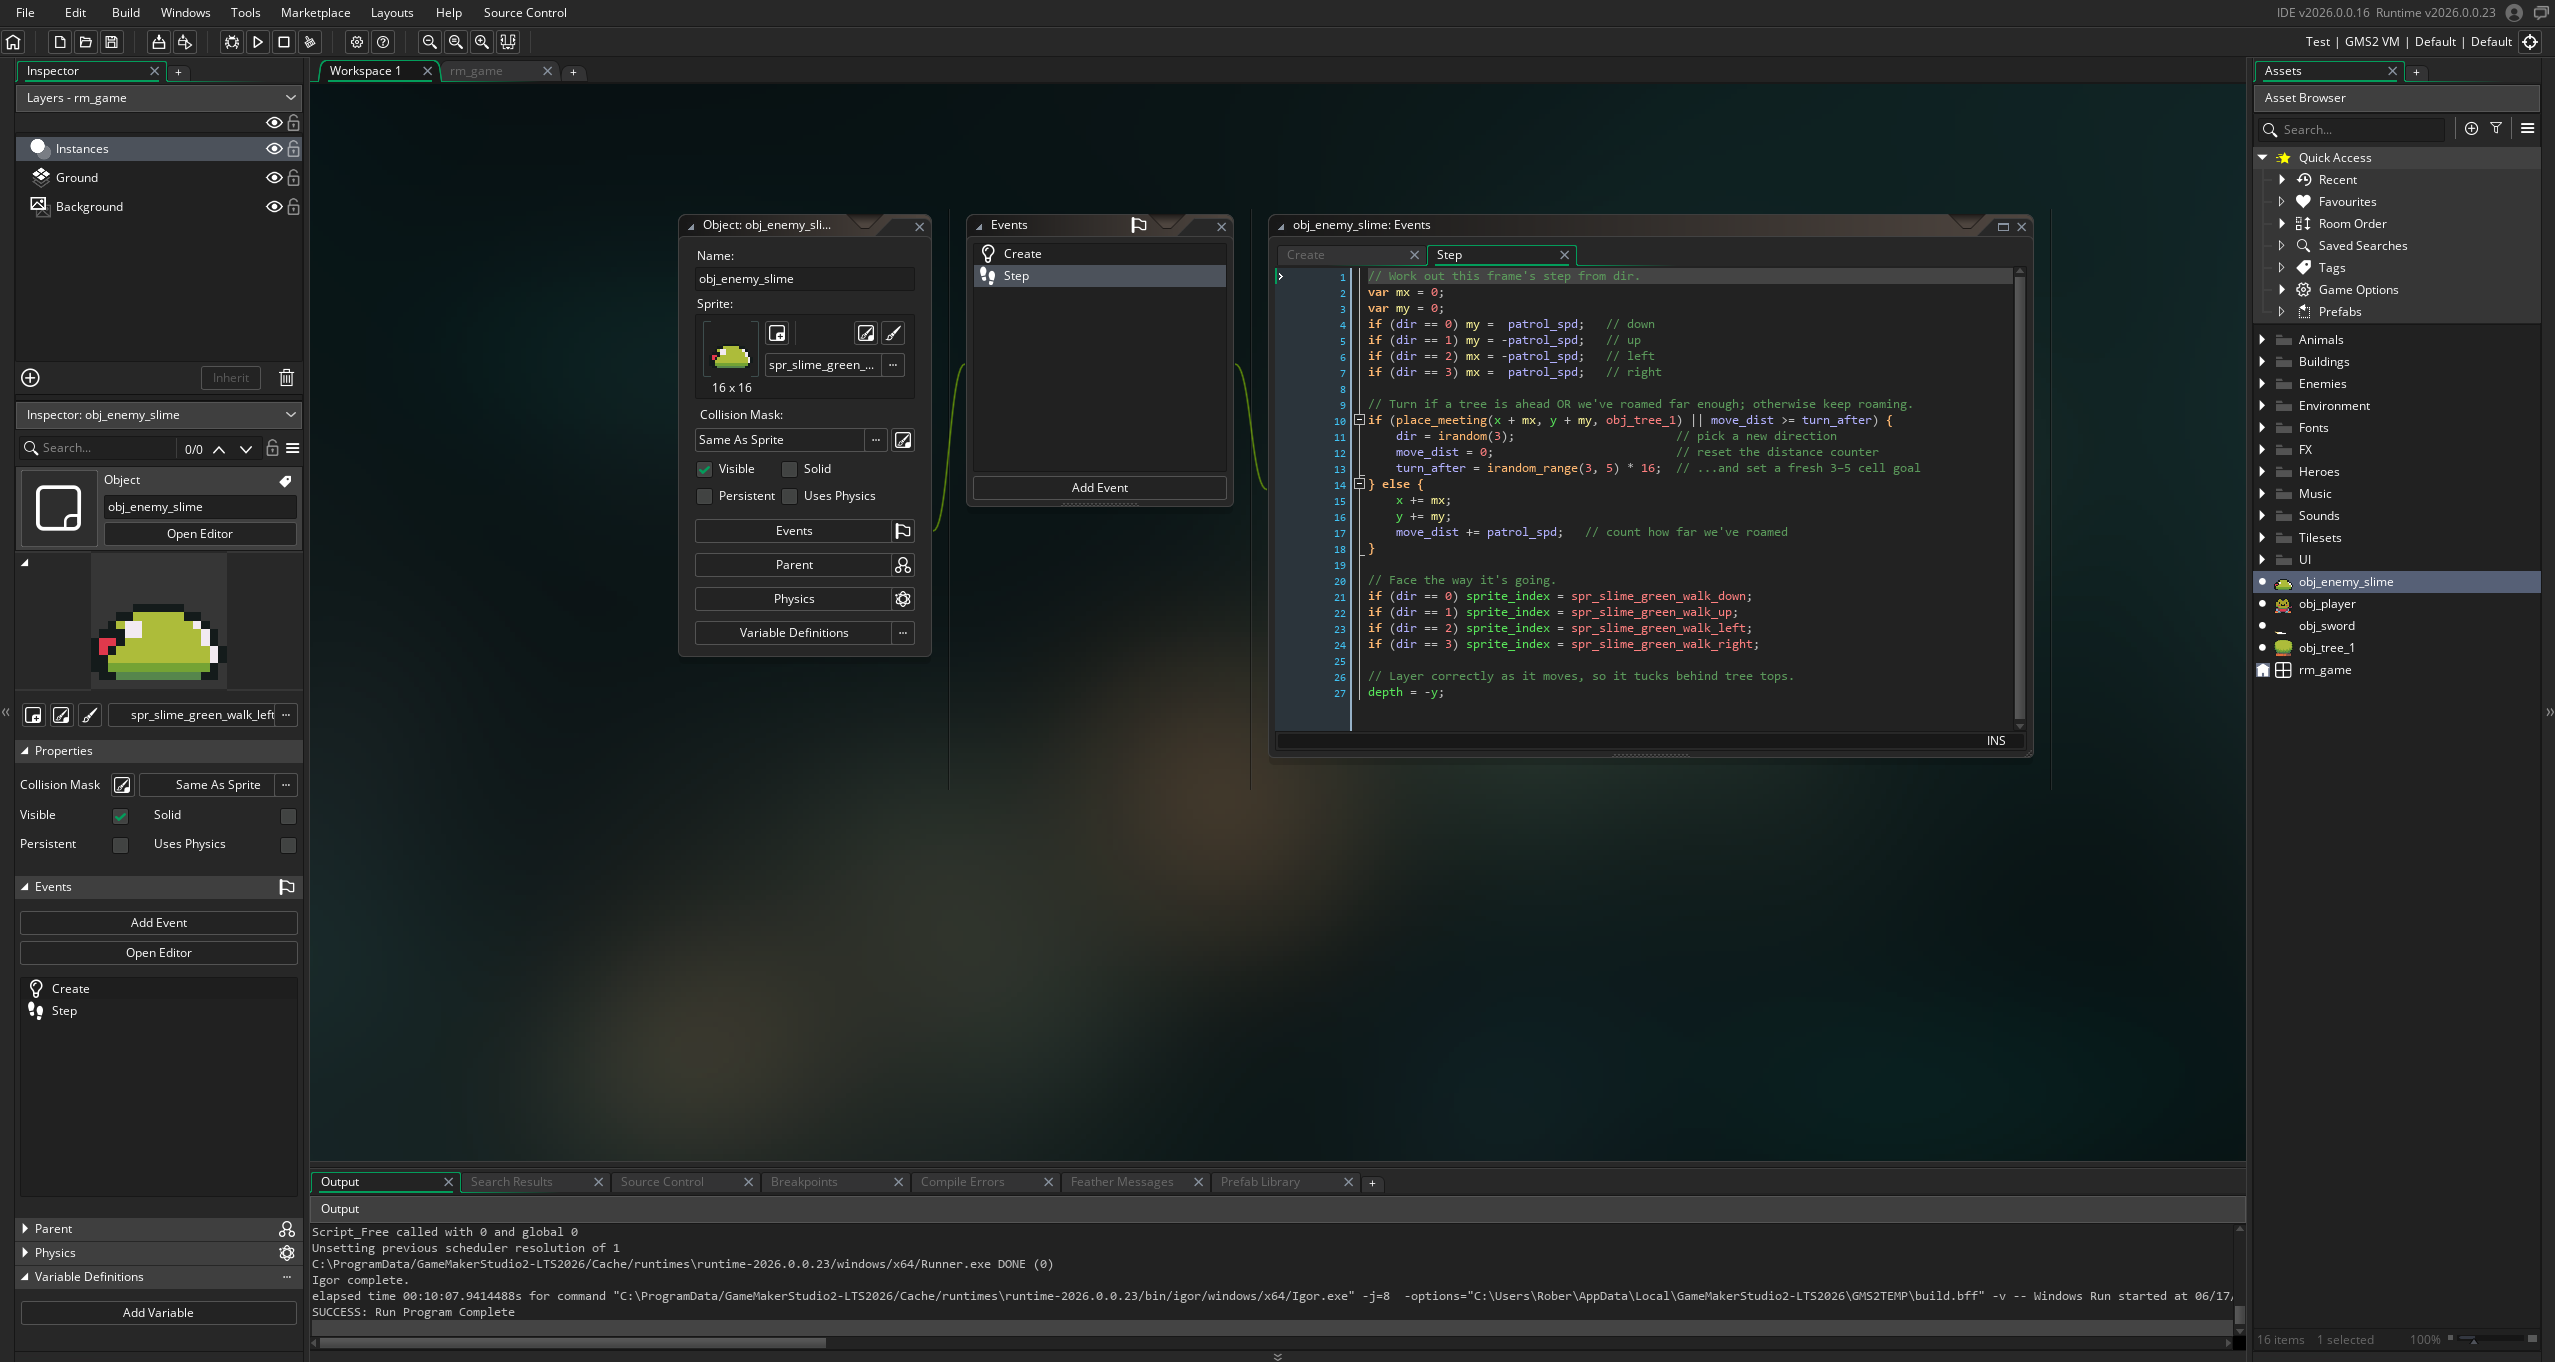Viewport: 2555px width, 1362px height.
Task: Click the create executable icon
Action: pos(158,42)
